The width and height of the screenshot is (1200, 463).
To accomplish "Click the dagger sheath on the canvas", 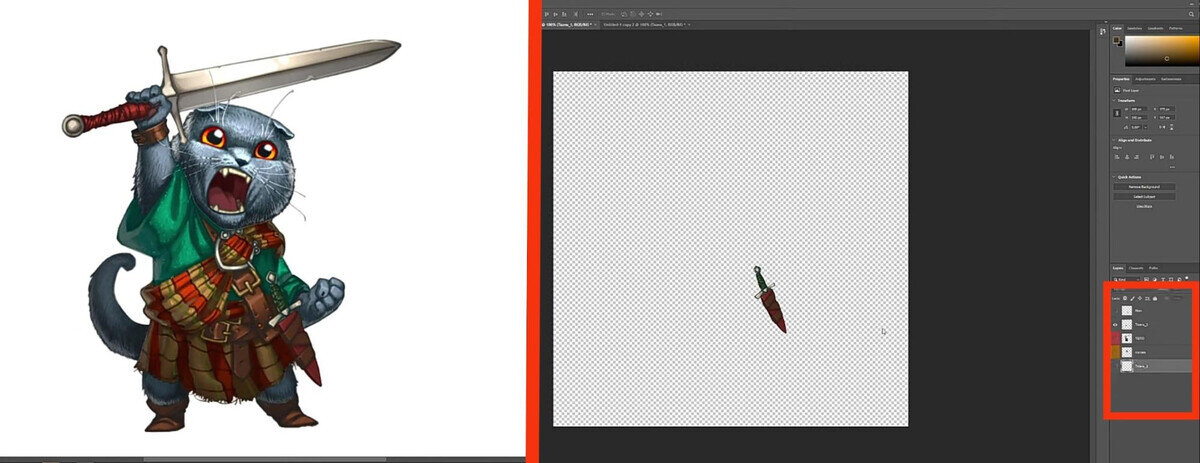I will [775, 310].
